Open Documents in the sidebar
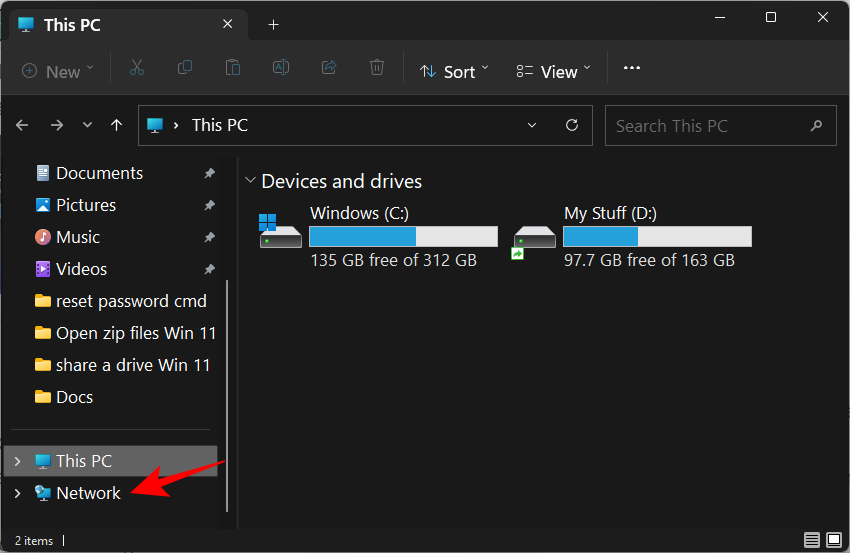 (100, 173)
